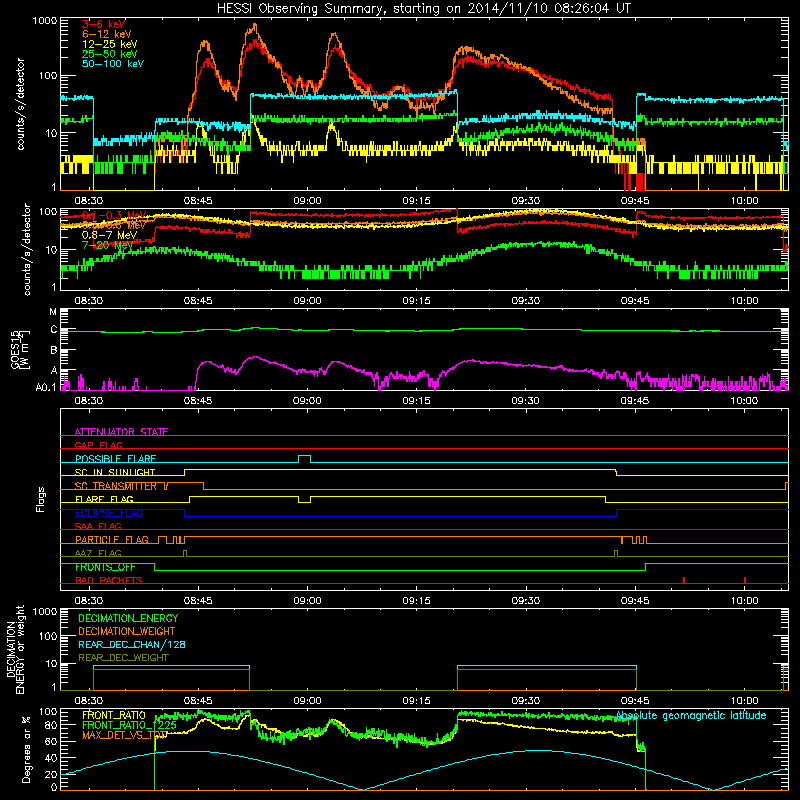Click the POSSIBLE_FLARE flag label
The width and height of the screenshot is (800, 800).
115,459
